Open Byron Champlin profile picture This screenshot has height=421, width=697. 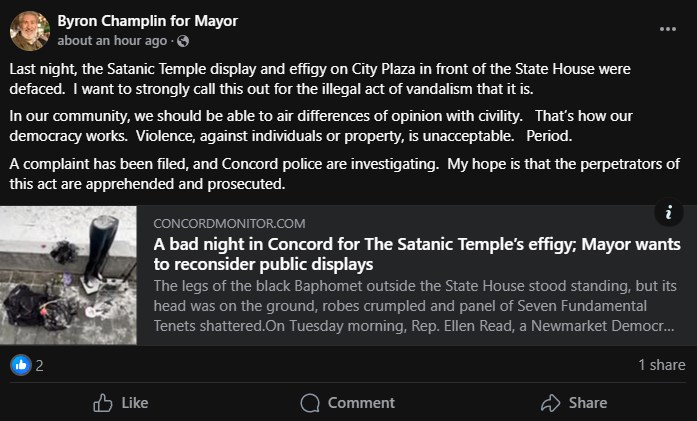click(29, 30)
